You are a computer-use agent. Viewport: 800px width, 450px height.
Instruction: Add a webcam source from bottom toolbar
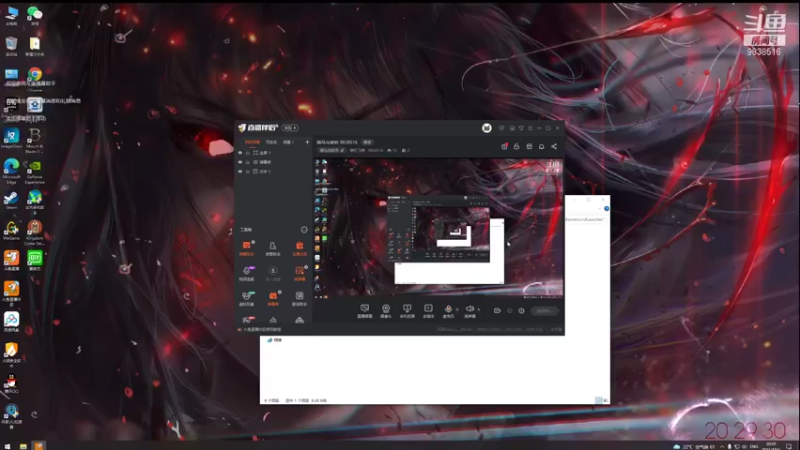pyautogui.click(x=386, y=311)
